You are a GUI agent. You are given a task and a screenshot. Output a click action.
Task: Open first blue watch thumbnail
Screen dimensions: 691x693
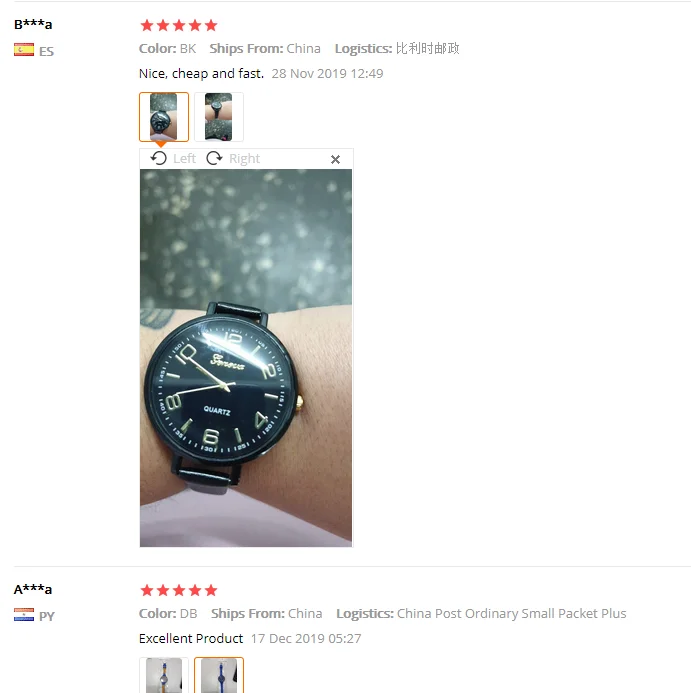[164, 675]
